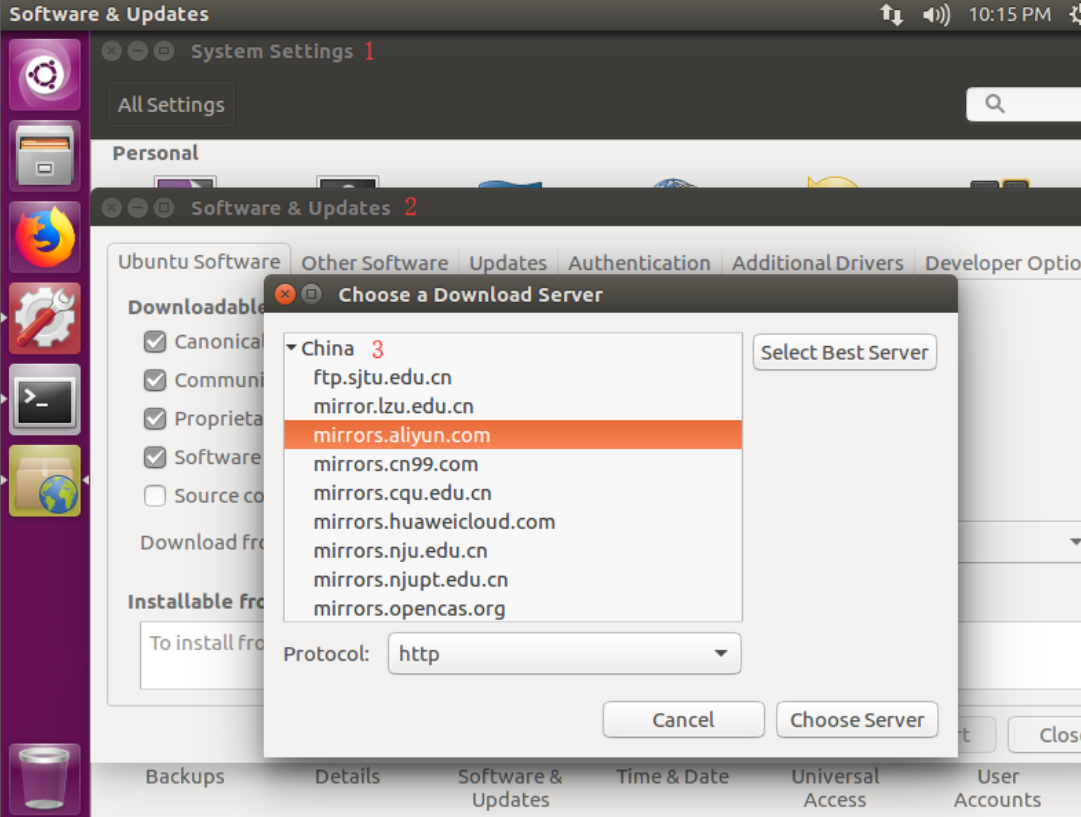The image size is (1081, 817).
Task: Switch to the Additional Drivers tab
Action: 818,263
